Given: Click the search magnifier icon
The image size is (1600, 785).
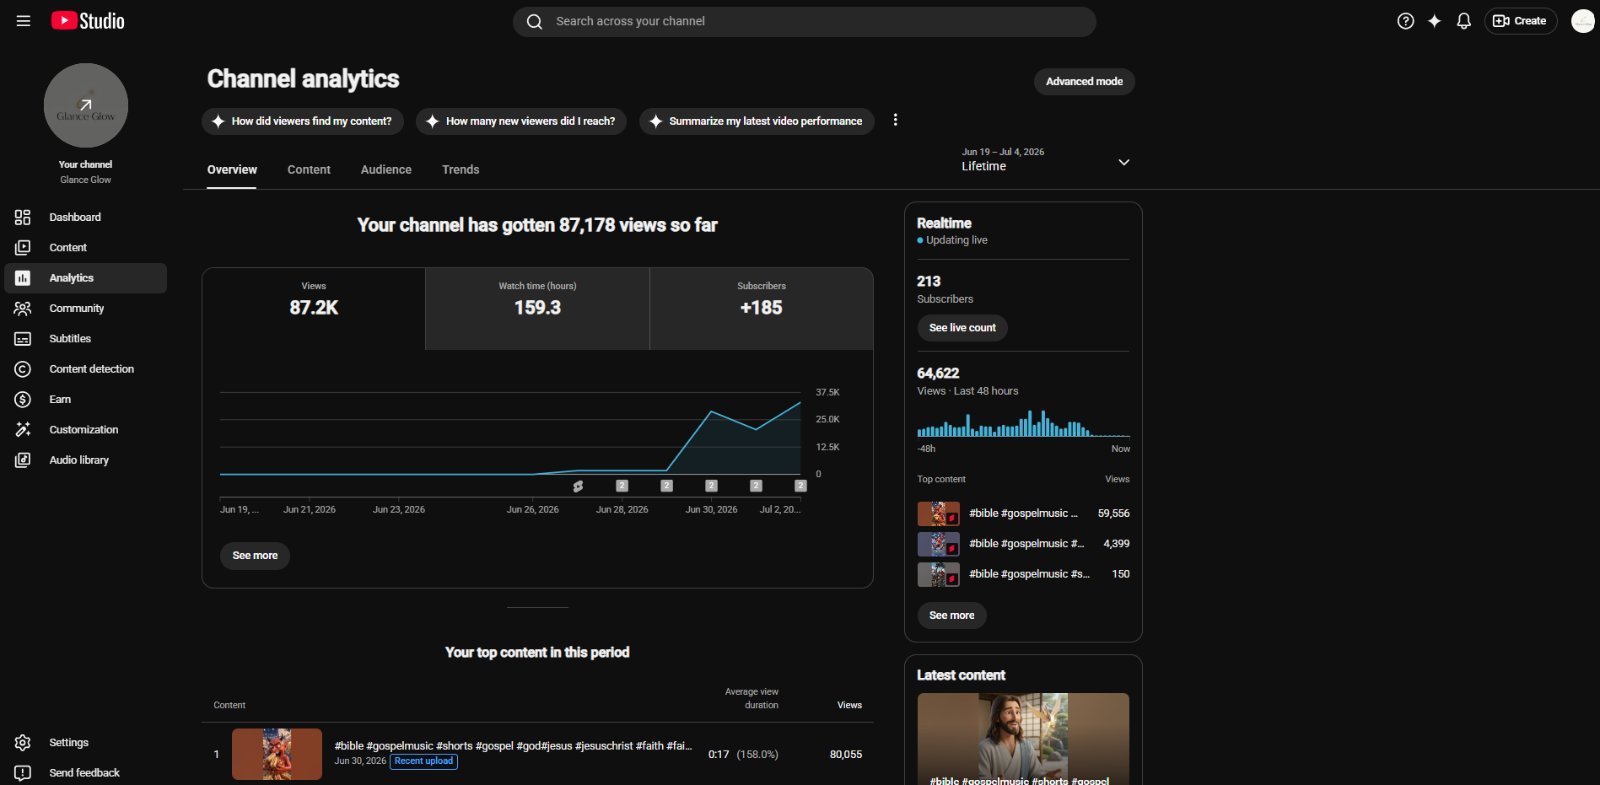Looking at the screenshot, I should 535,22.
